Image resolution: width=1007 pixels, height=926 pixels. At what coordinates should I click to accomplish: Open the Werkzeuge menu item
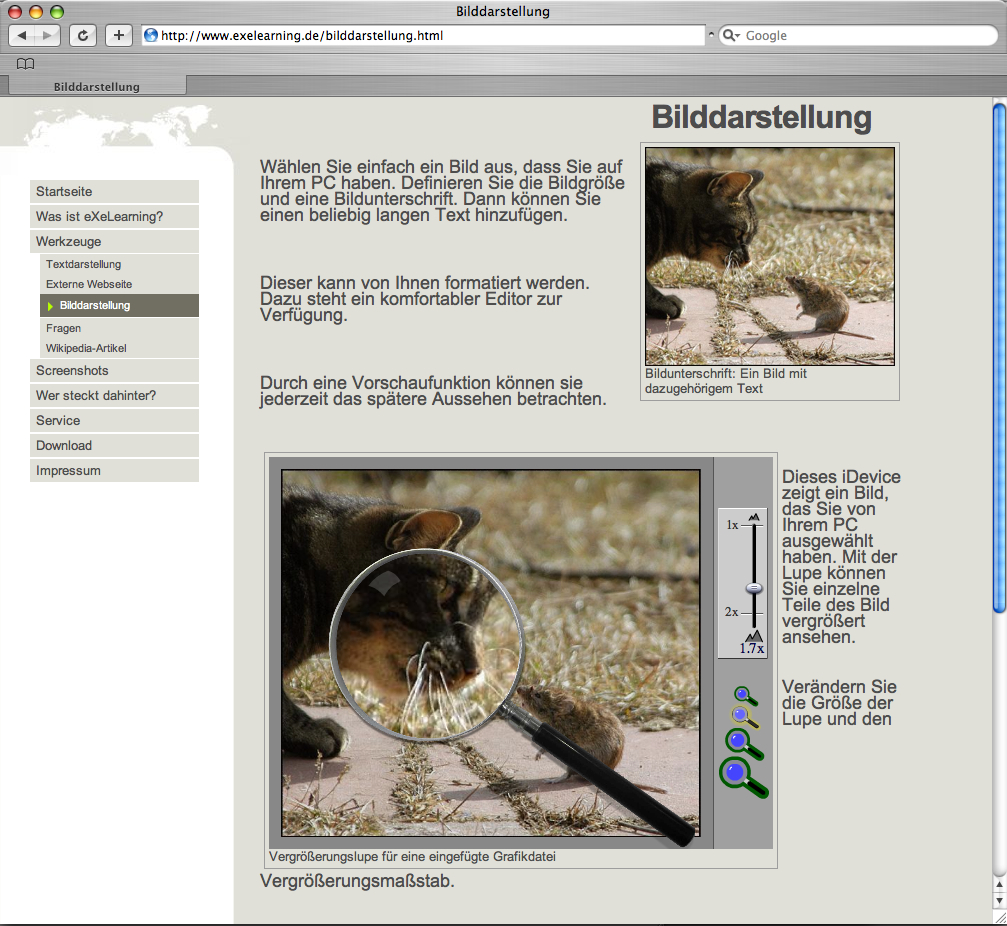[x=114, y=241]
